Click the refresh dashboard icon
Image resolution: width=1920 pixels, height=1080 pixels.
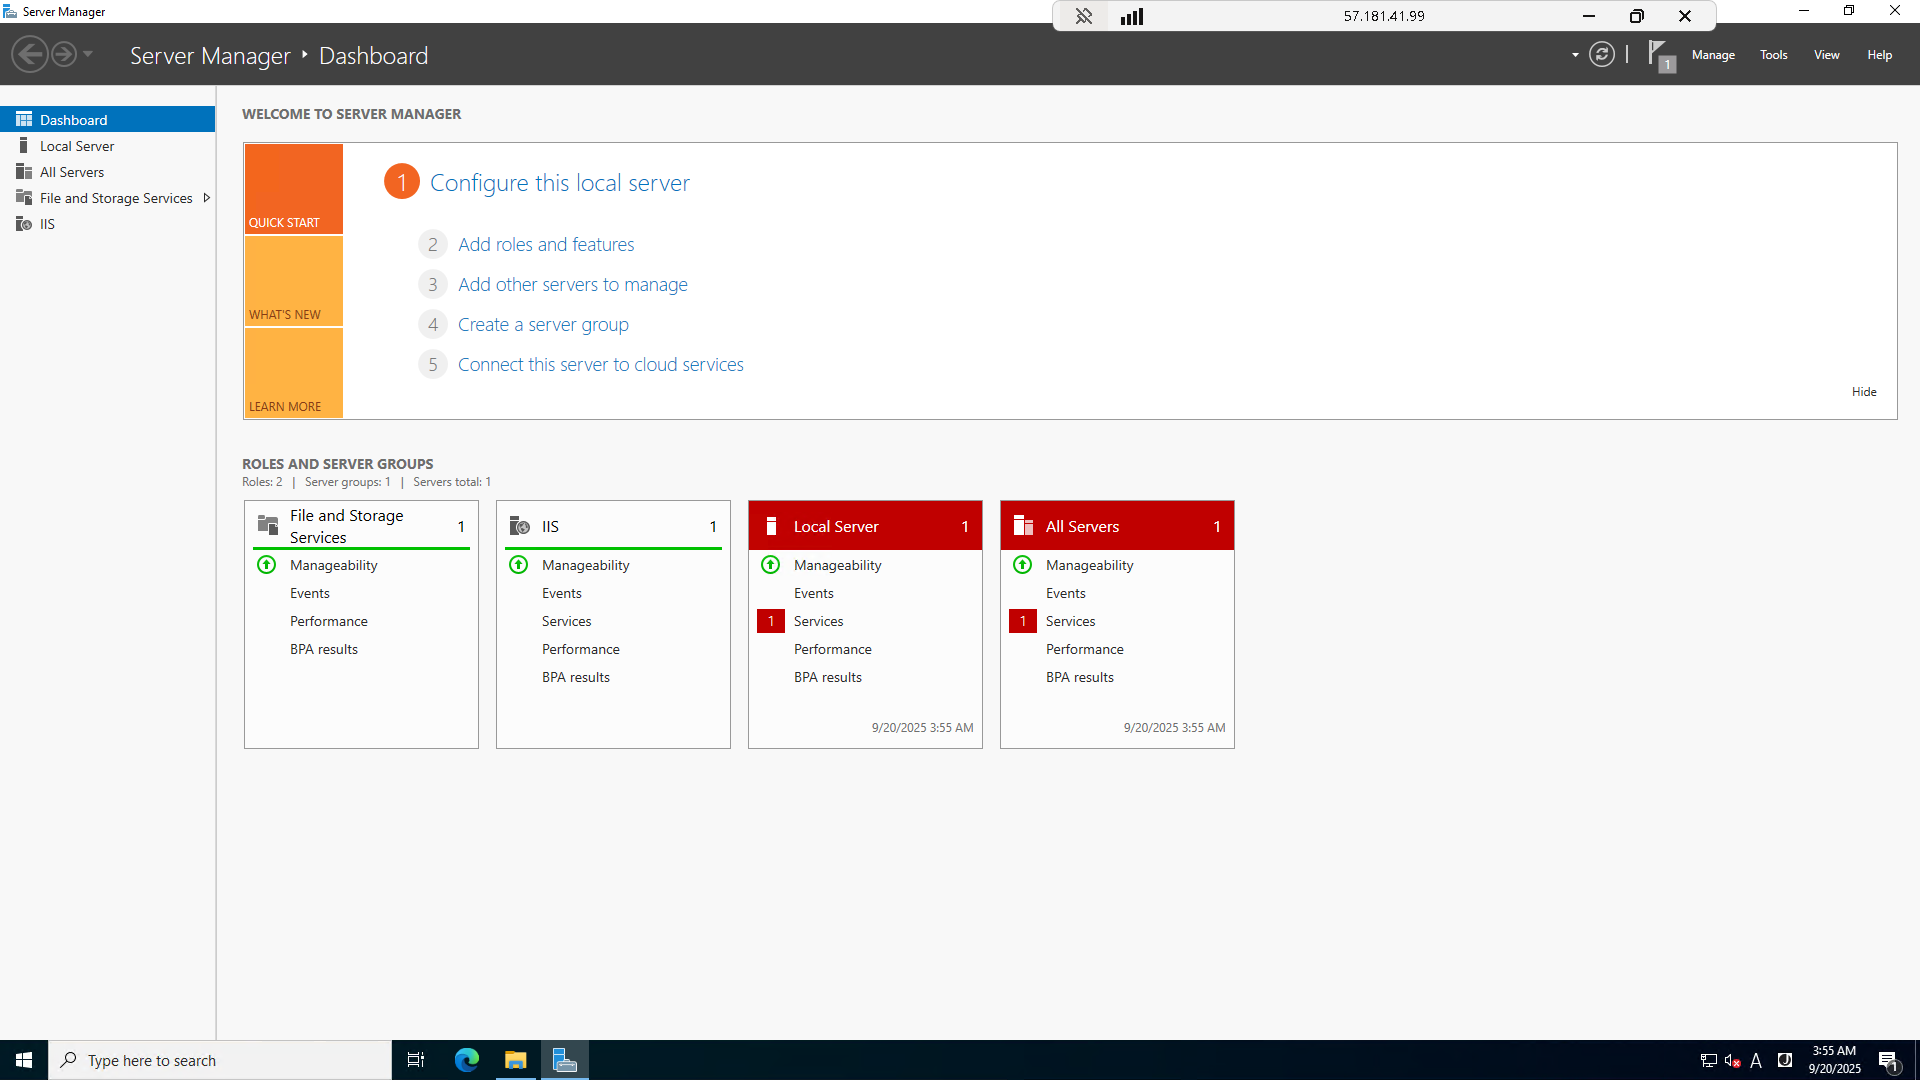coord(1602,55)
